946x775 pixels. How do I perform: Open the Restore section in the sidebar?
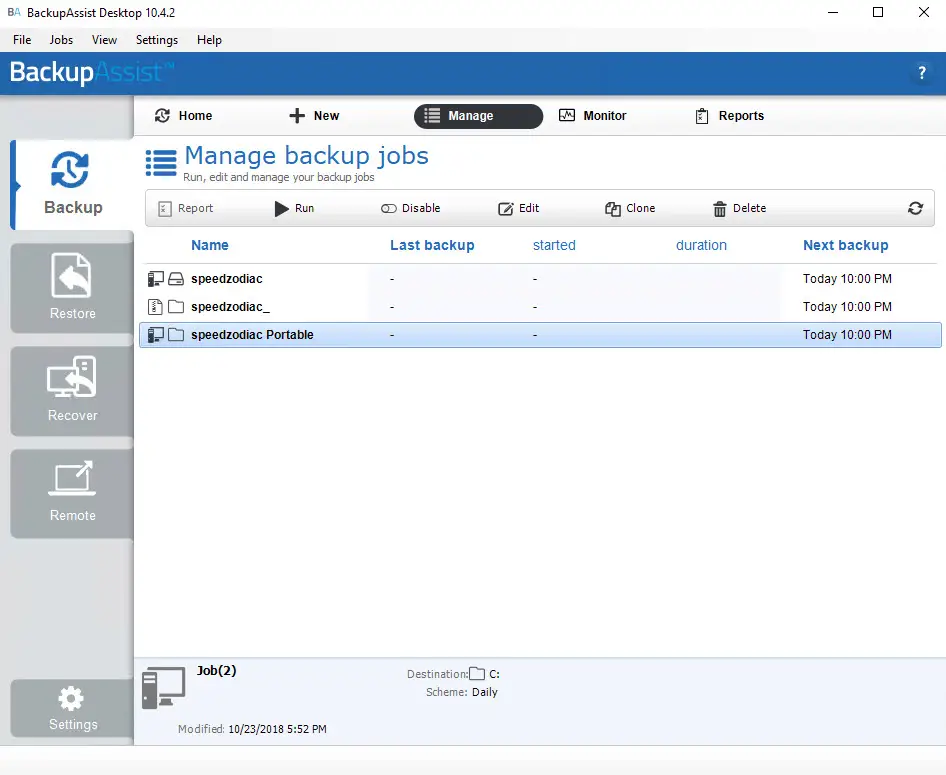[x=72, y=288]
